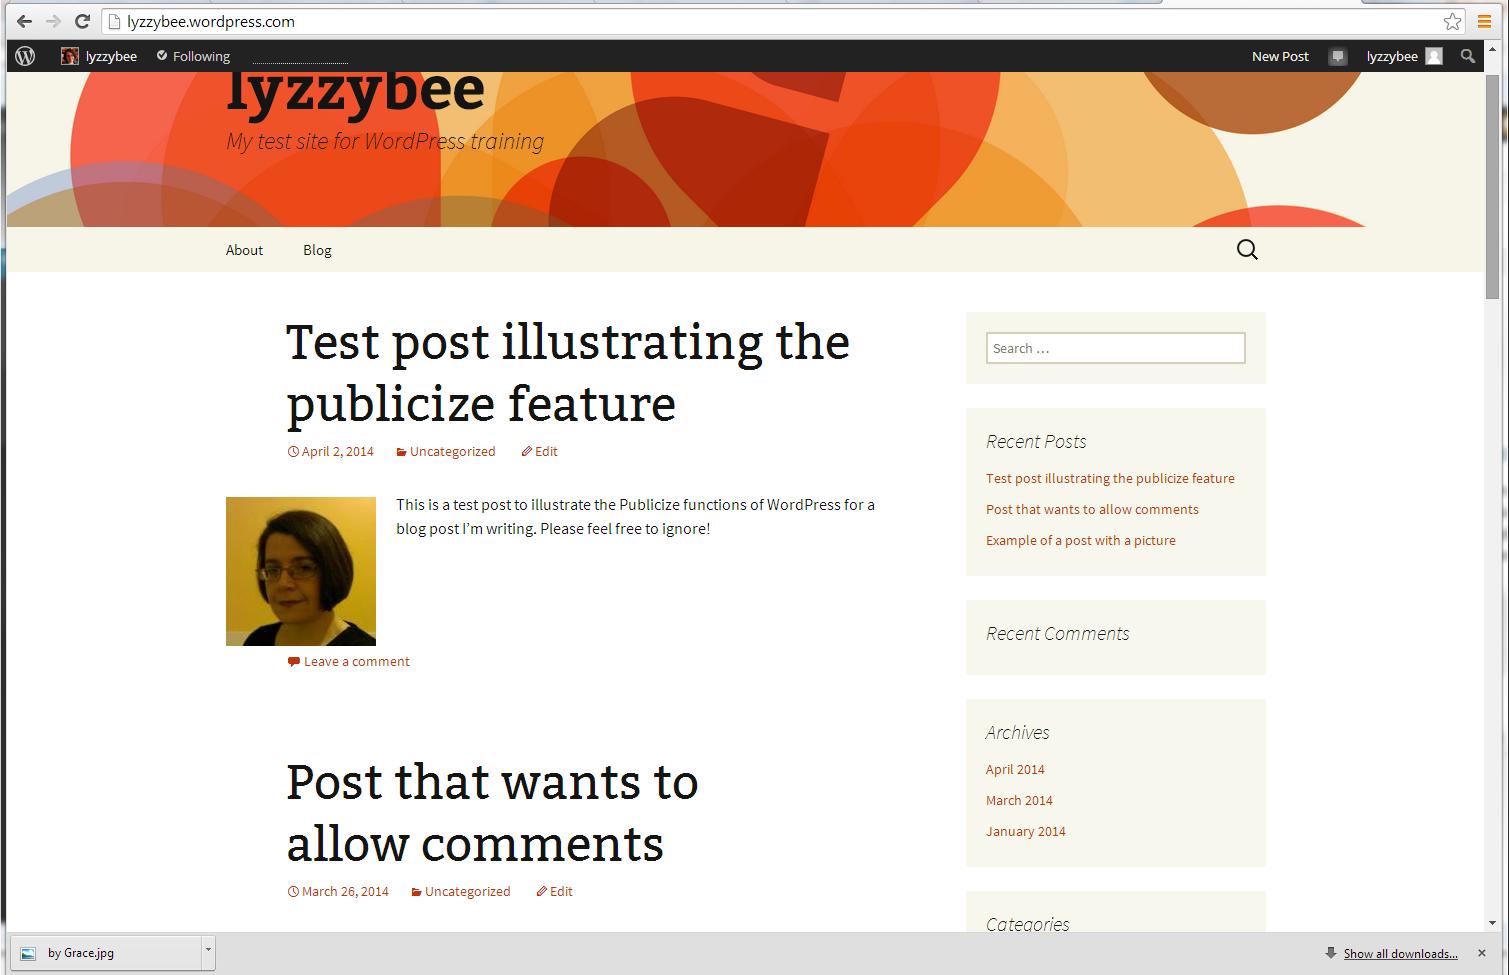The height and width of the screenshot is (975, 1509).
Task: Close the downloads bar
Action: [x=1482, y=953]
